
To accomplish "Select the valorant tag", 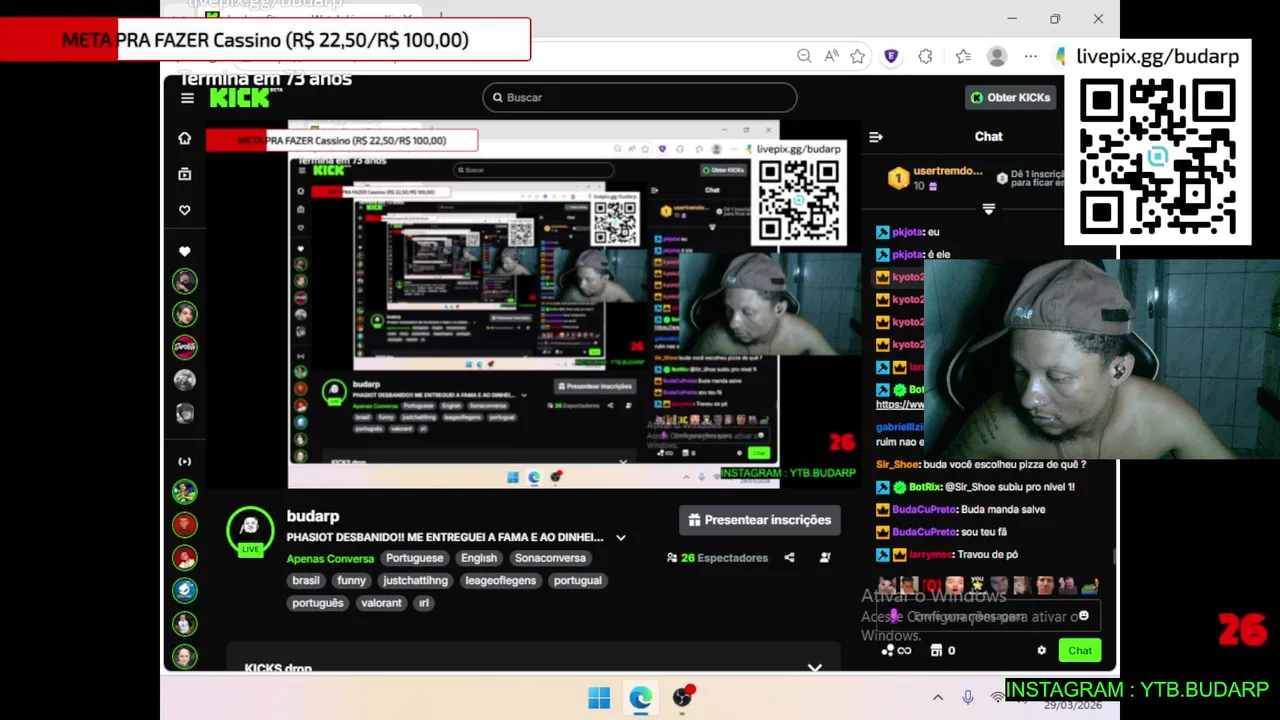I will [x=381, y=603].
